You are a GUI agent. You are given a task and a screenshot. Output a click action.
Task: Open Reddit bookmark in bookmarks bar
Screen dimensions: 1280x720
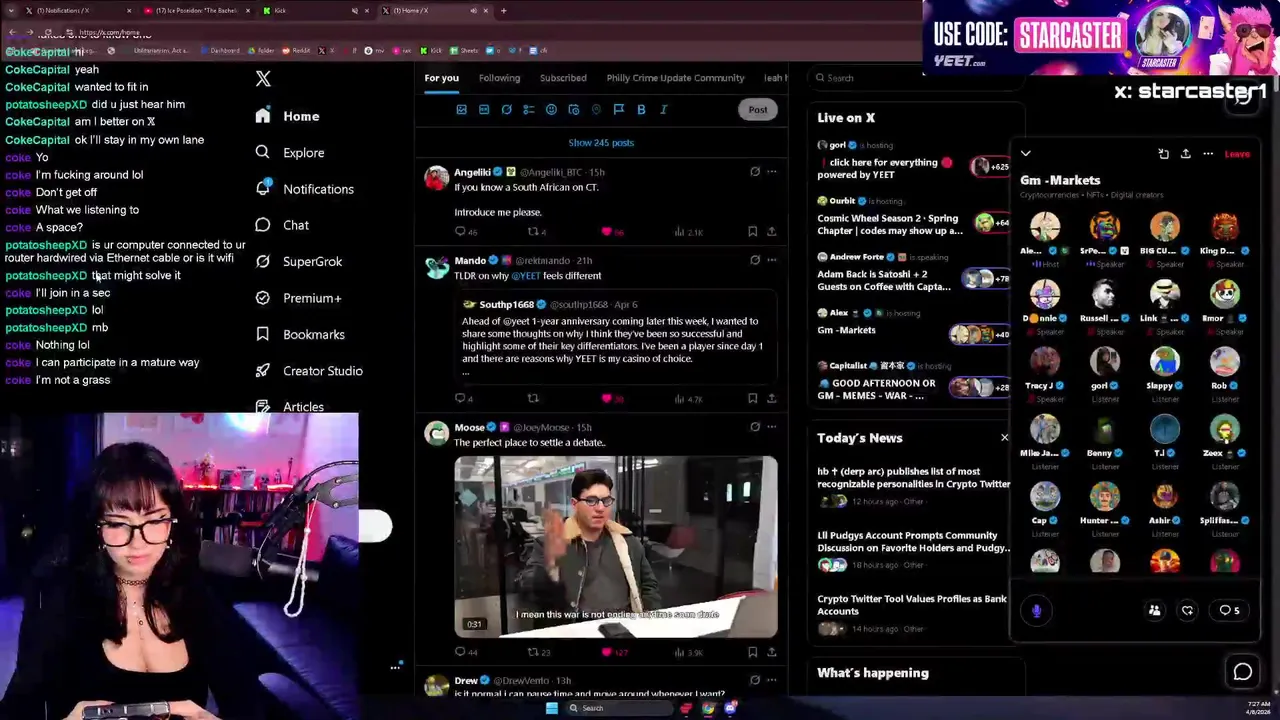298,50
